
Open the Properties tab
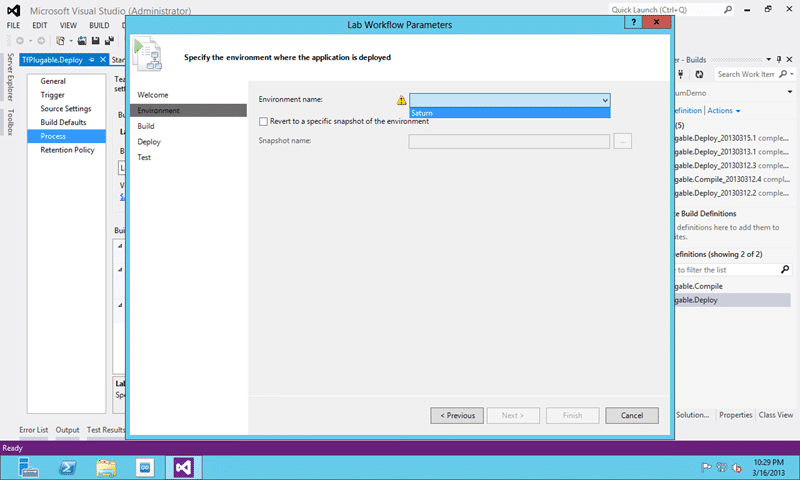tap(736, 415)
